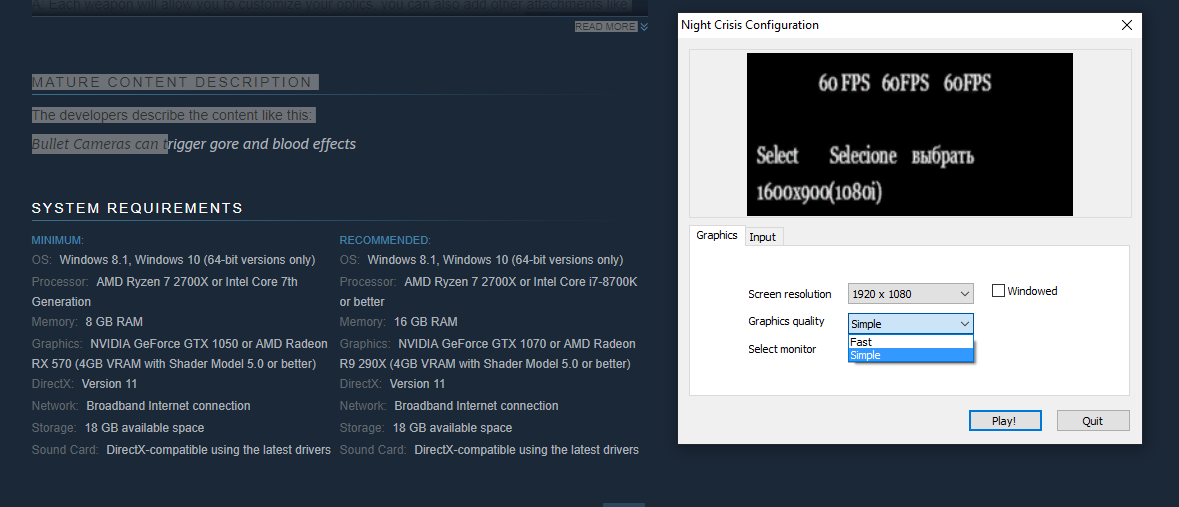Select the Graphics tab

(717, 235)
